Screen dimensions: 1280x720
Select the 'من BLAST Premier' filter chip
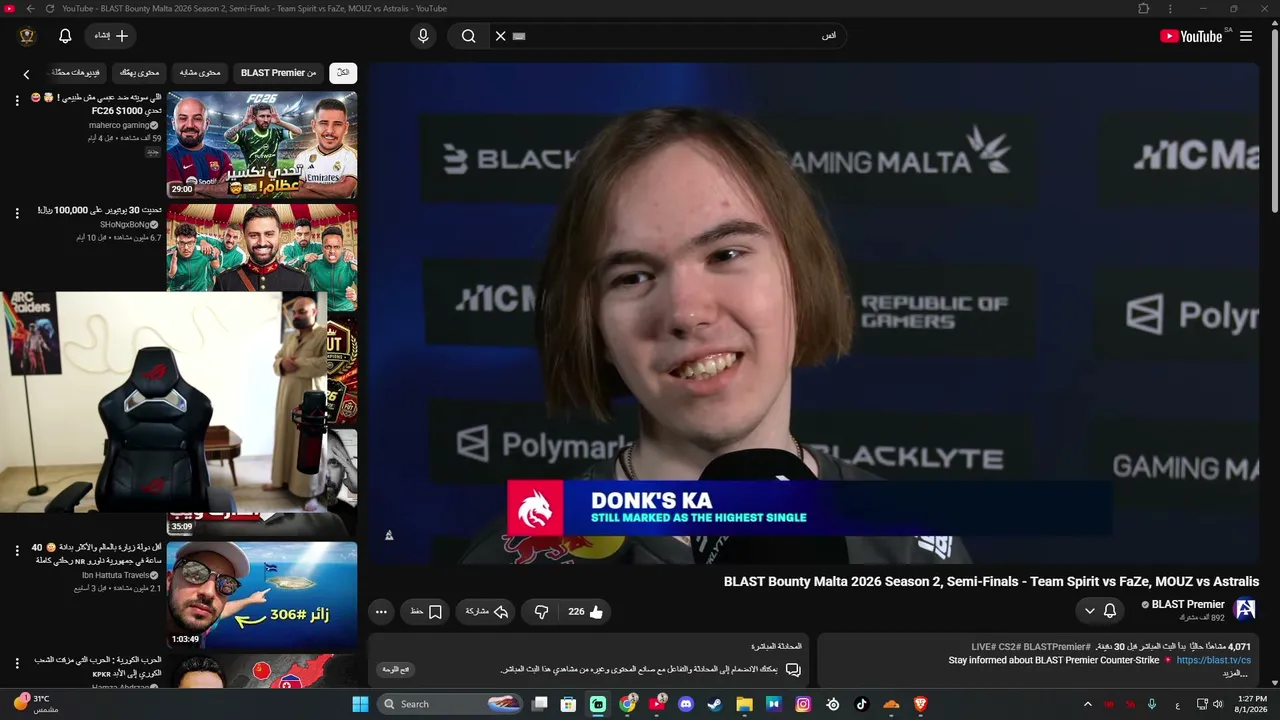click(x=278, y=73)
